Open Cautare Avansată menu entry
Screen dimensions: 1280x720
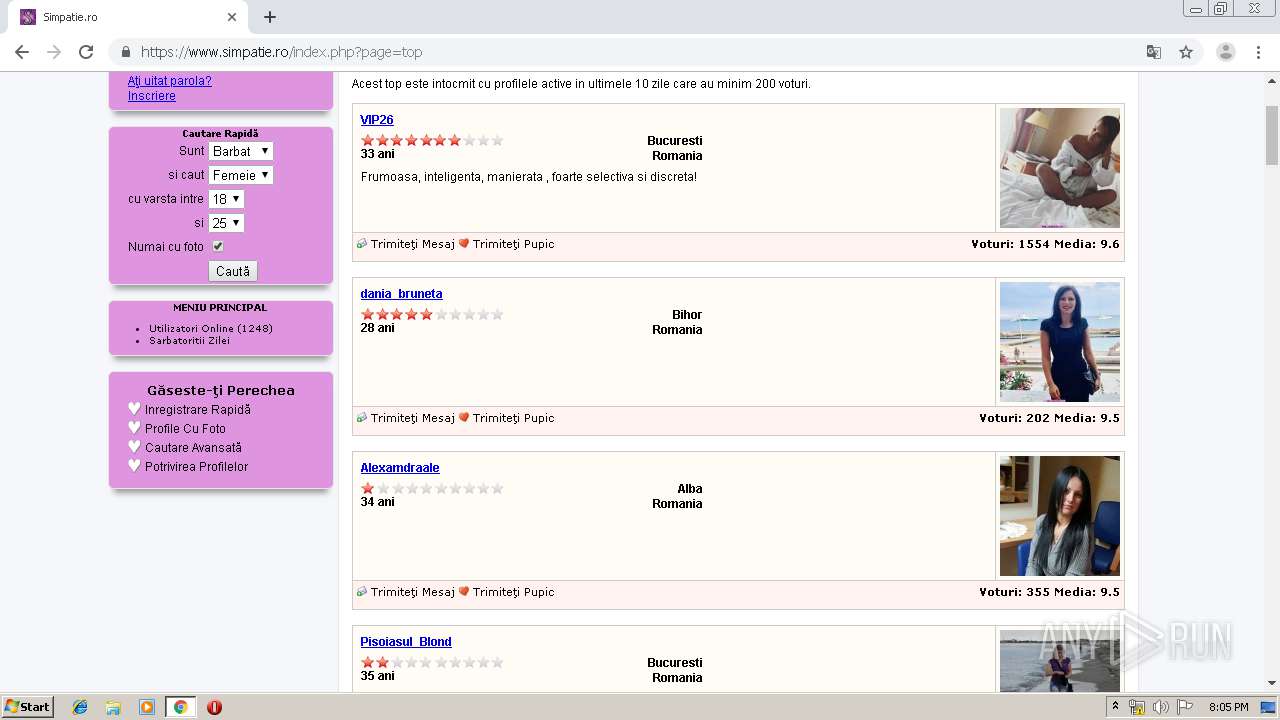coord(193,447)
